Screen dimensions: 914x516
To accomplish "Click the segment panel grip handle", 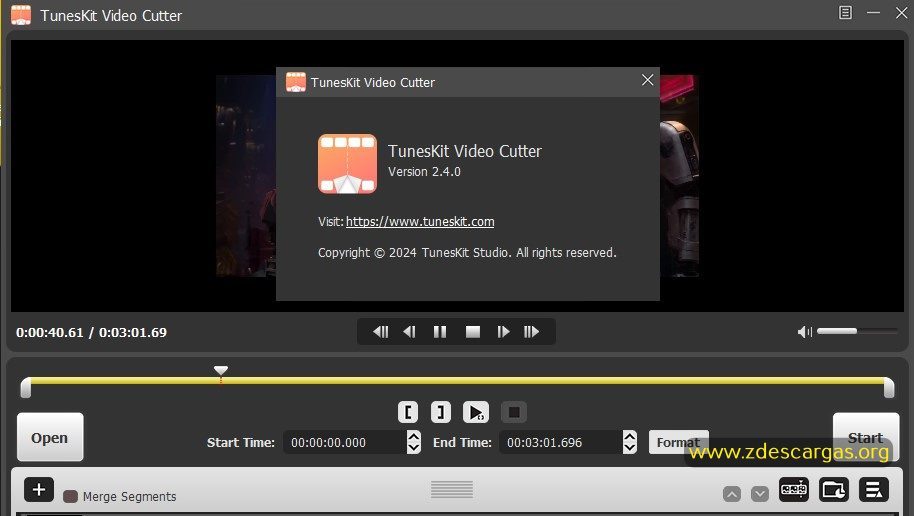I will pyautogui.click(x=452, y=490).
